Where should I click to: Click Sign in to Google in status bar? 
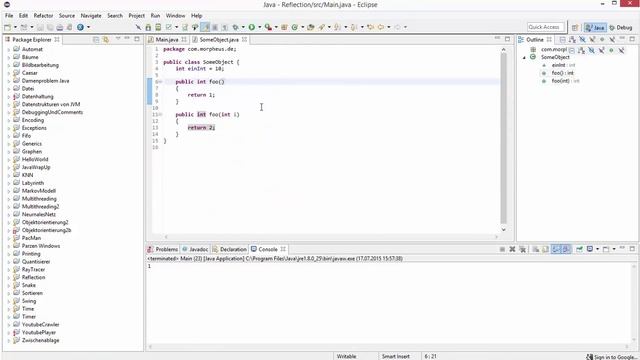coord(611,357)
